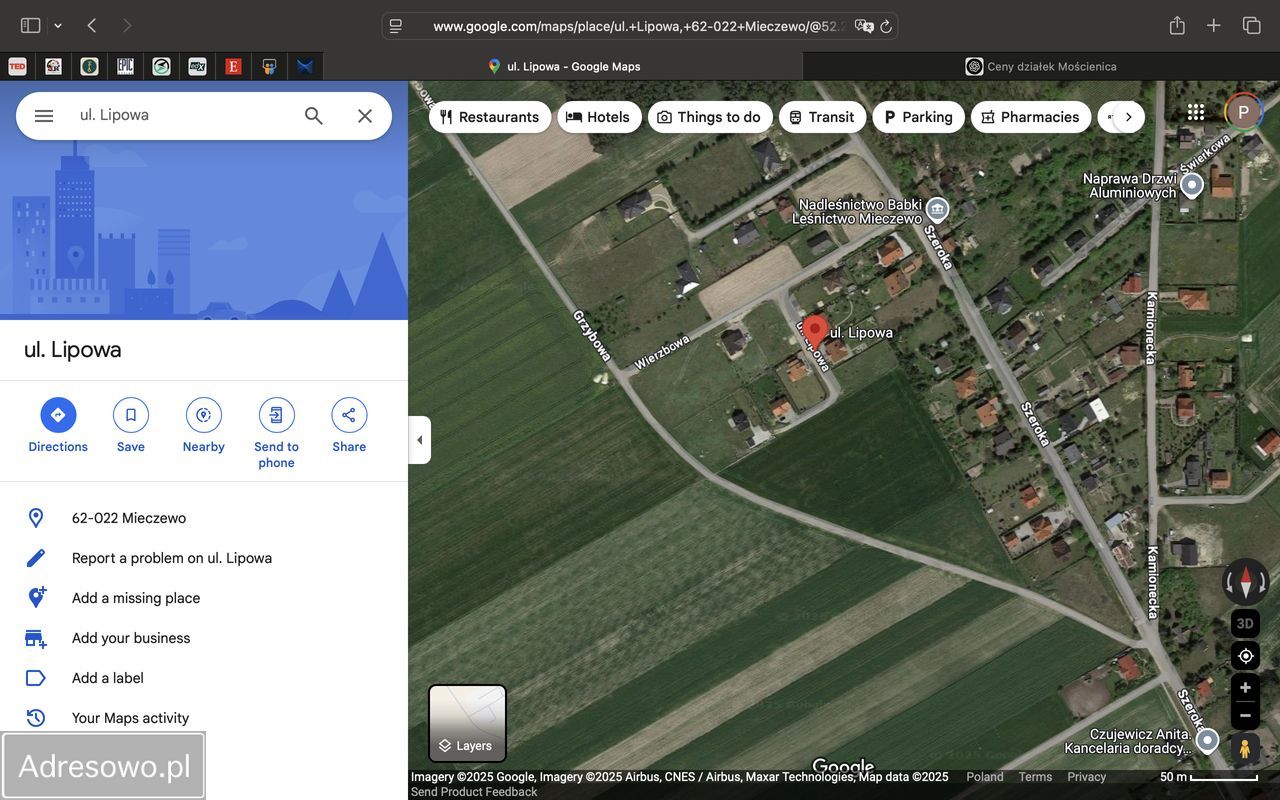Center map on your current location
This screenshot has height=800, width=1280.
1245,656
